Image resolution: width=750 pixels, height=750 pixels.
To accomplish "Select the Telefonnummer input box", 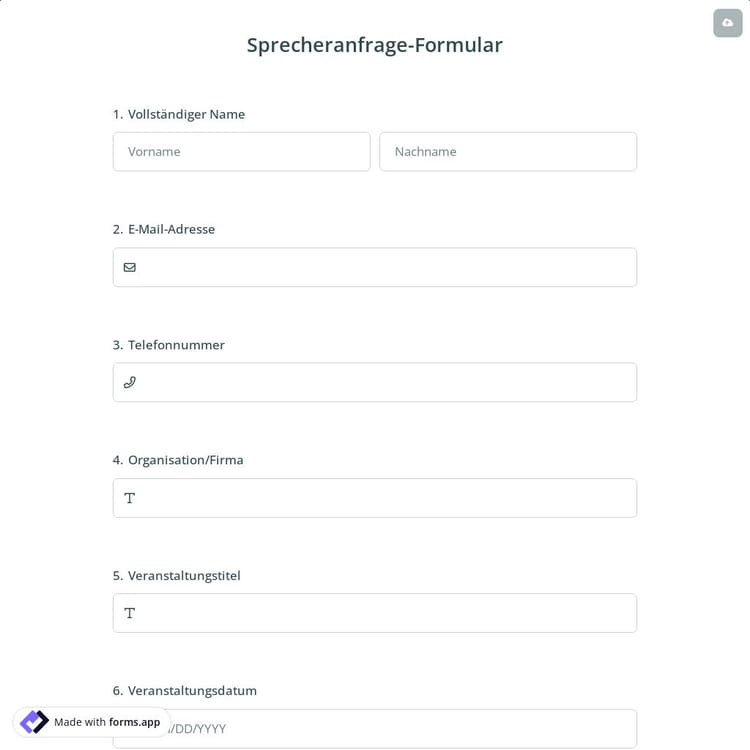I will 385,382.
